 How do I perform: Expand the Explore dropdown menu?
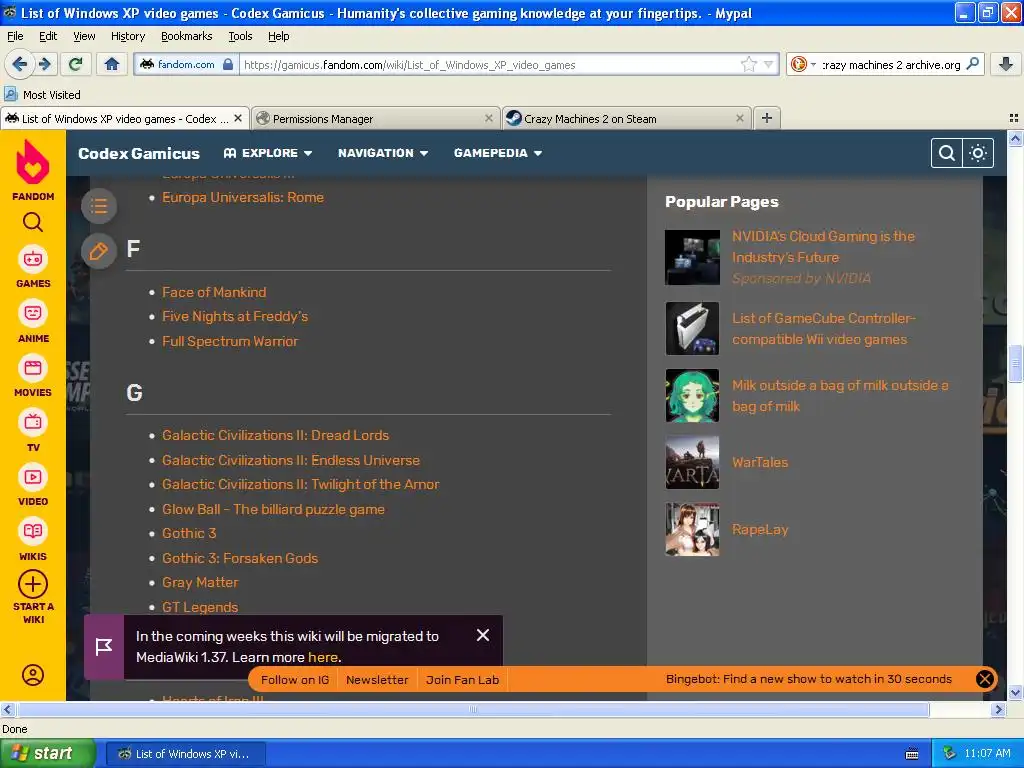tap(268, 153)
